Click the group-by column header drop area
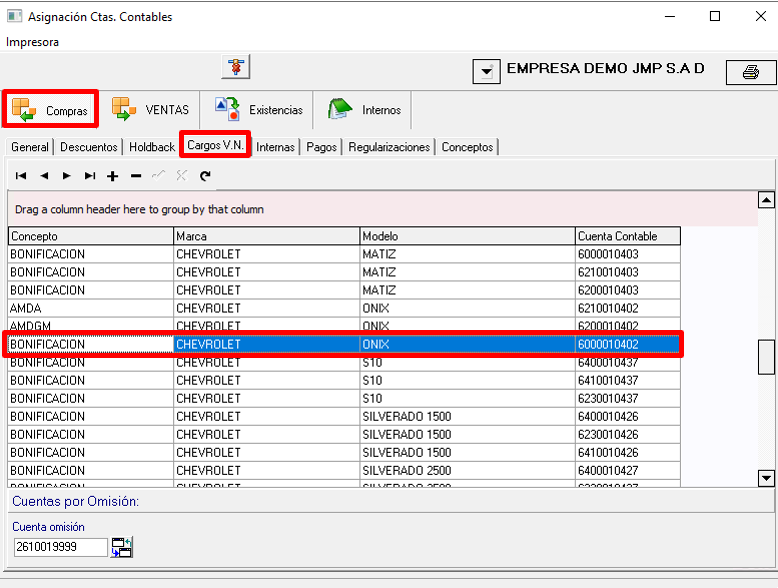Image resolution: width=778 pixels, height=588 pixels. click(x=383, y=209)
